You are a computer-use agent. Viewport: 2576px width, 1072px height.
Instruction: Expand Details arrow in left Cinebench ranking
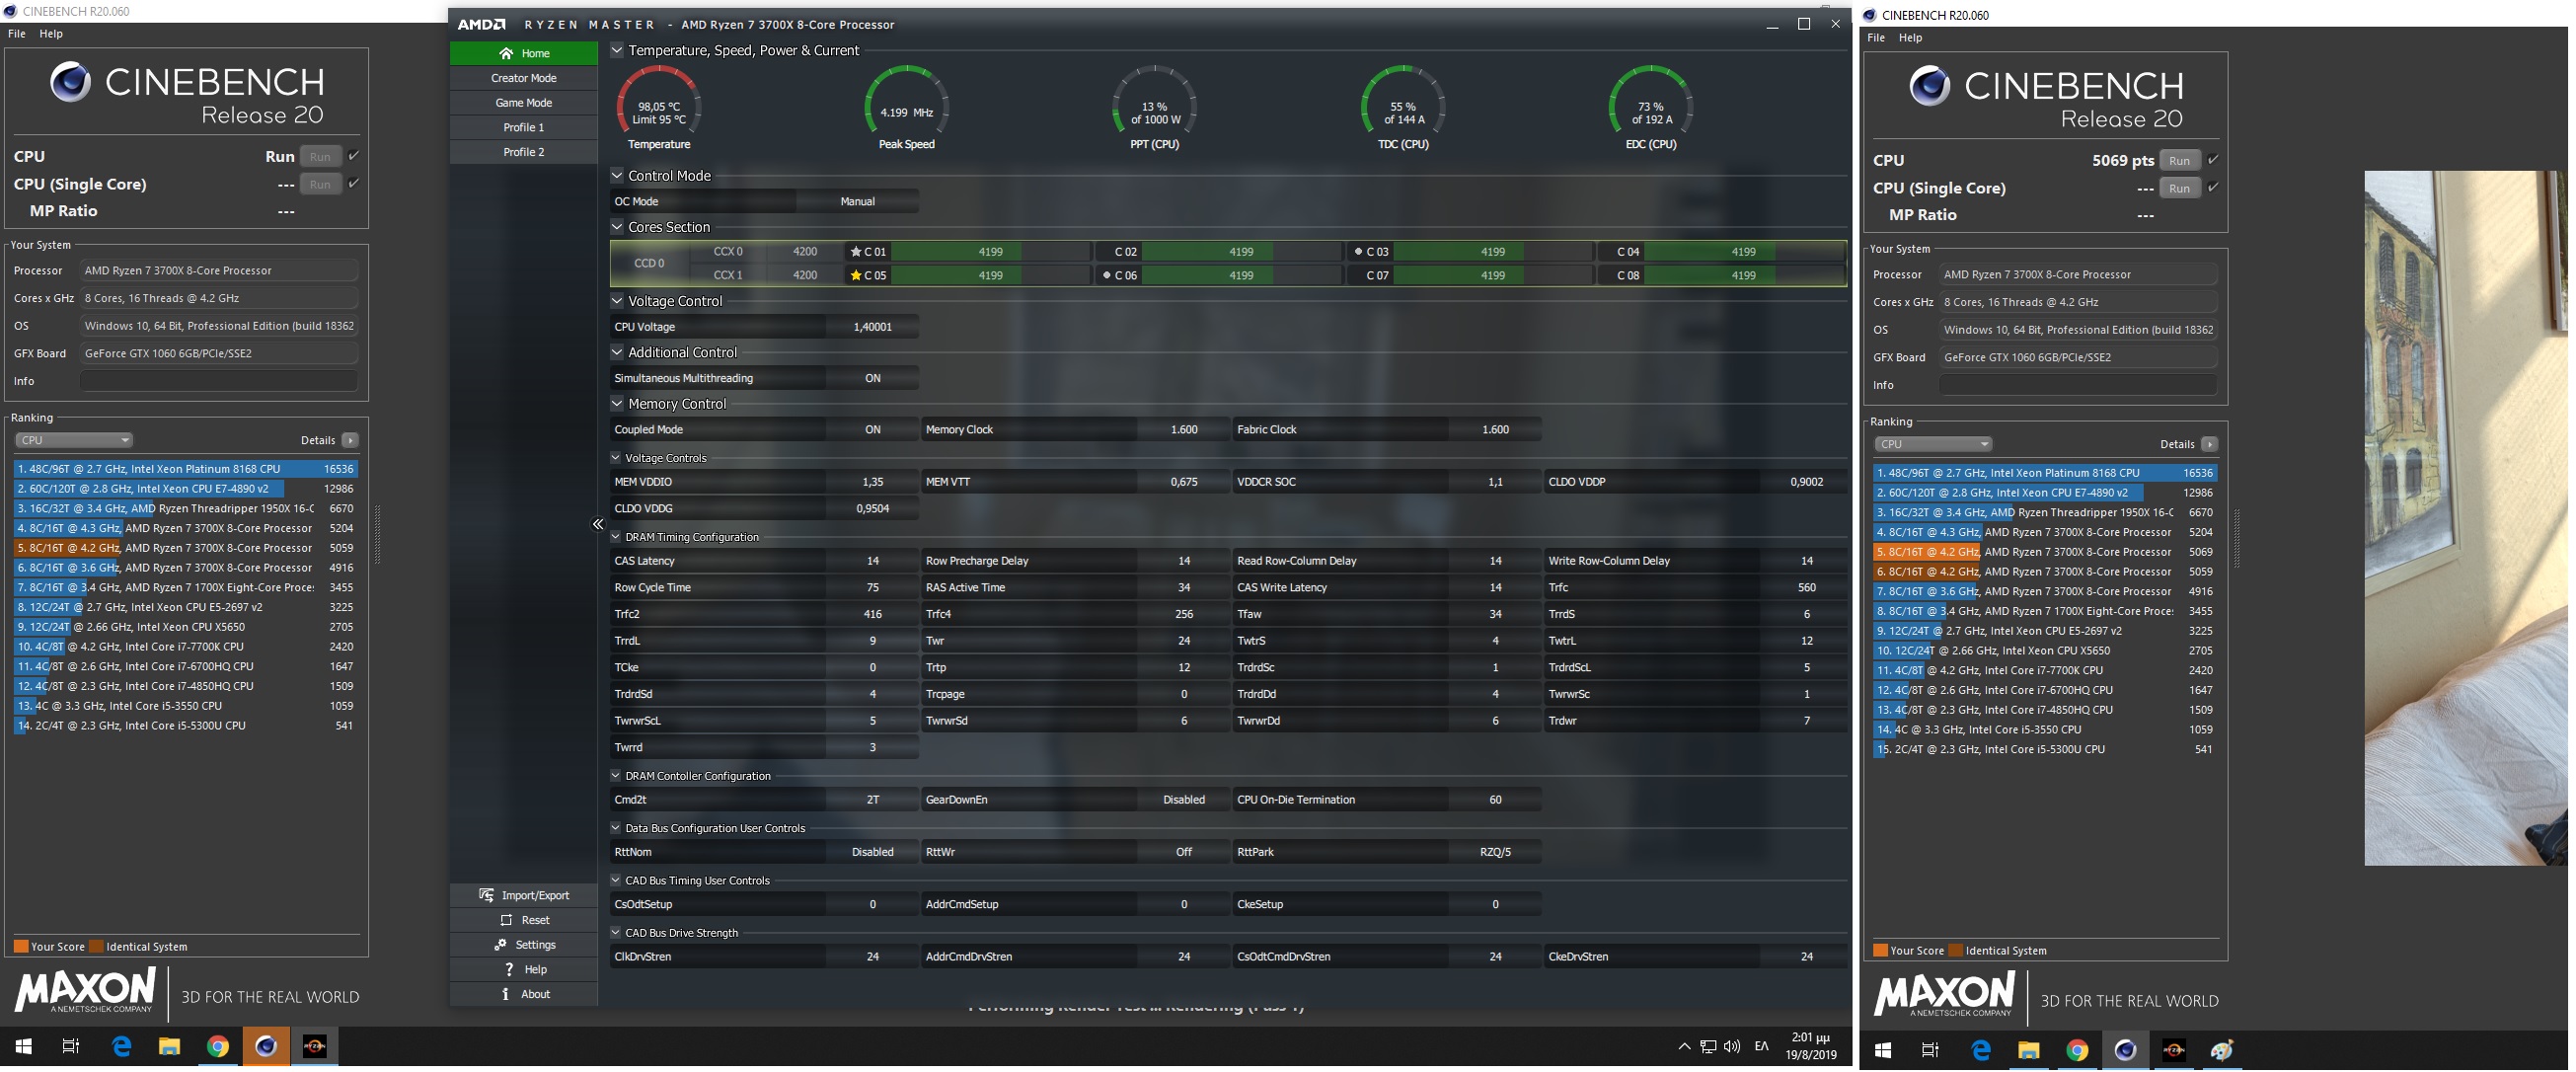(x=350, y=440)
